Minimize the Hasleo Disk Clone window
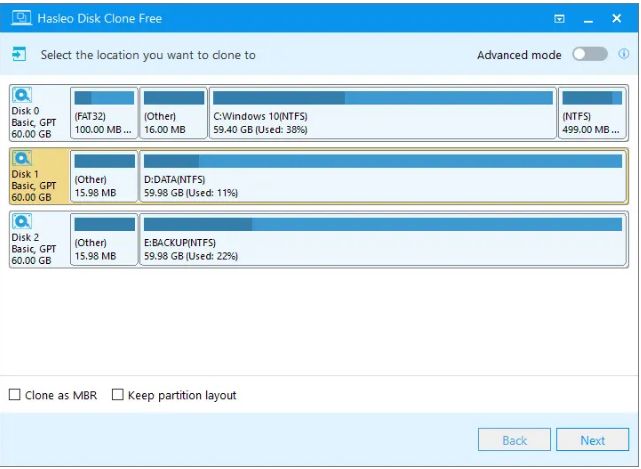The width and height of the screenshot is (641, 469). coord(588,20)
